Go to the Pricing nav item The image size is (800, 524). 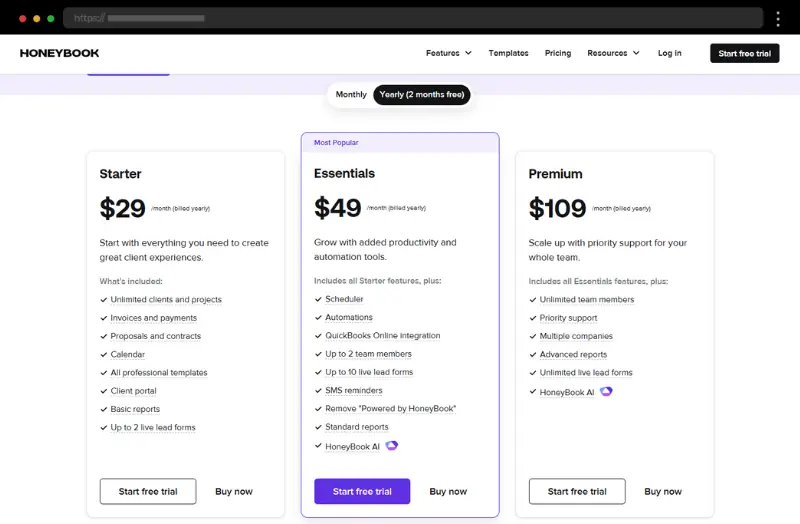[558, 53]
